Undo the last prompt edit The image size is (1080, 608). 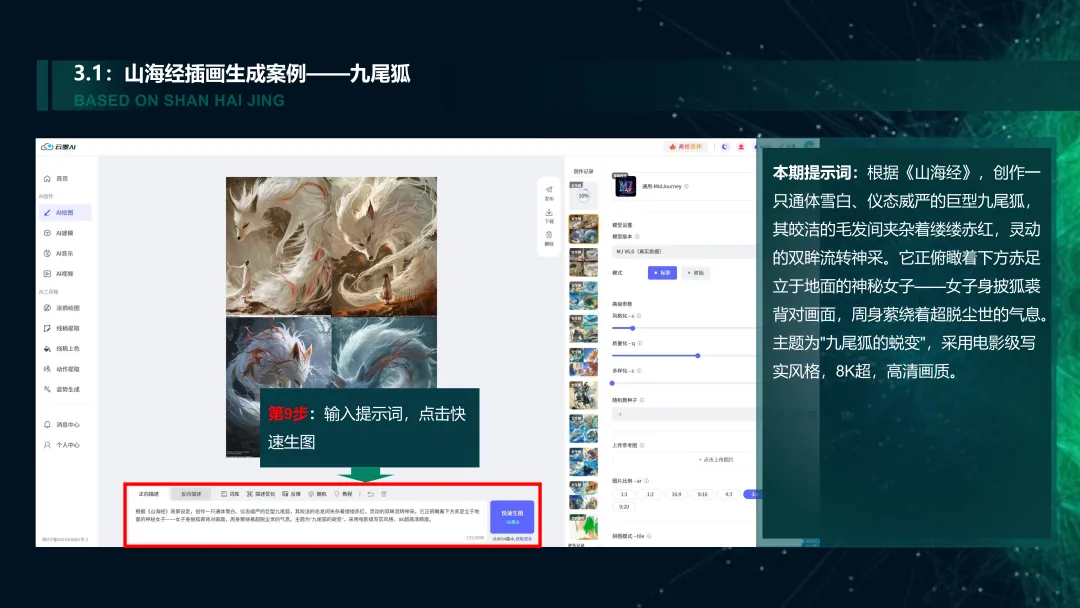click(x=371, y=494)
